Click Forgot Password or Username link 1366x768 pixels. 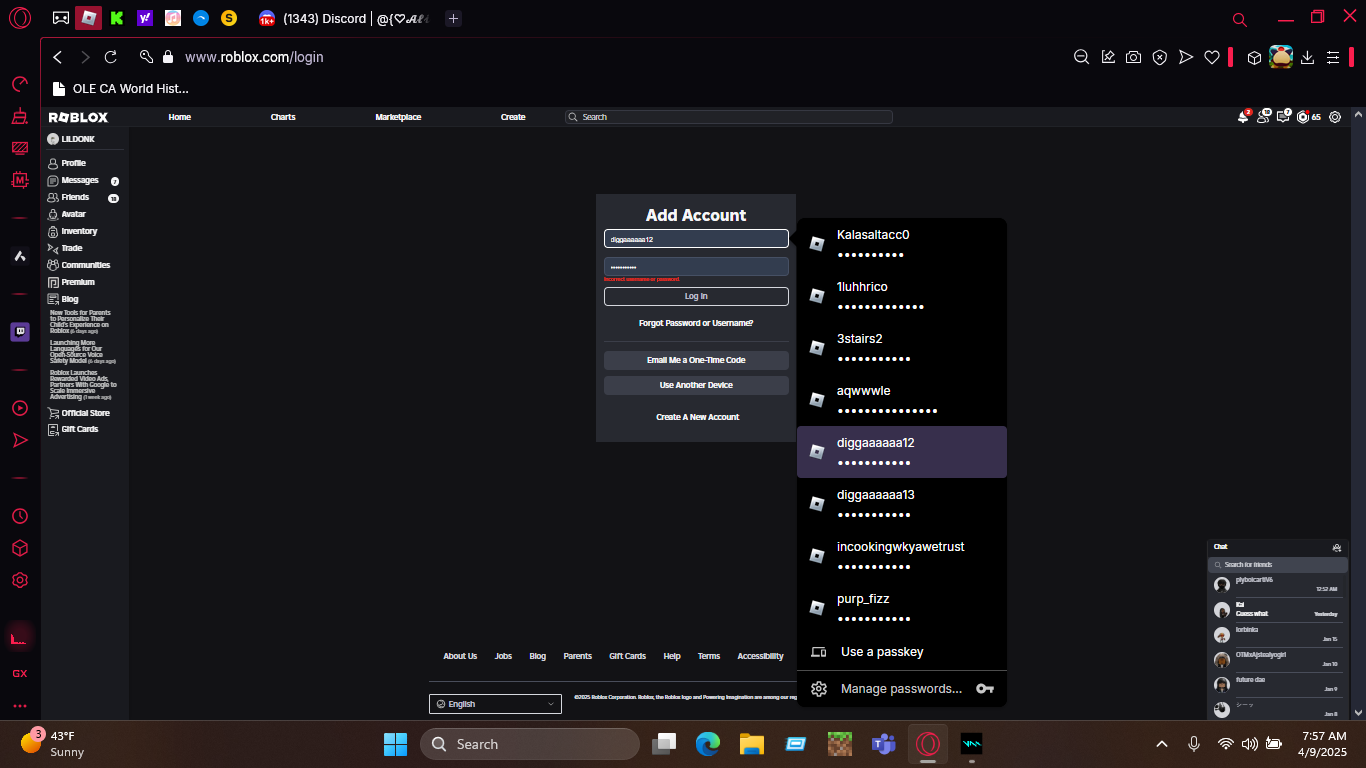[696, 323]
